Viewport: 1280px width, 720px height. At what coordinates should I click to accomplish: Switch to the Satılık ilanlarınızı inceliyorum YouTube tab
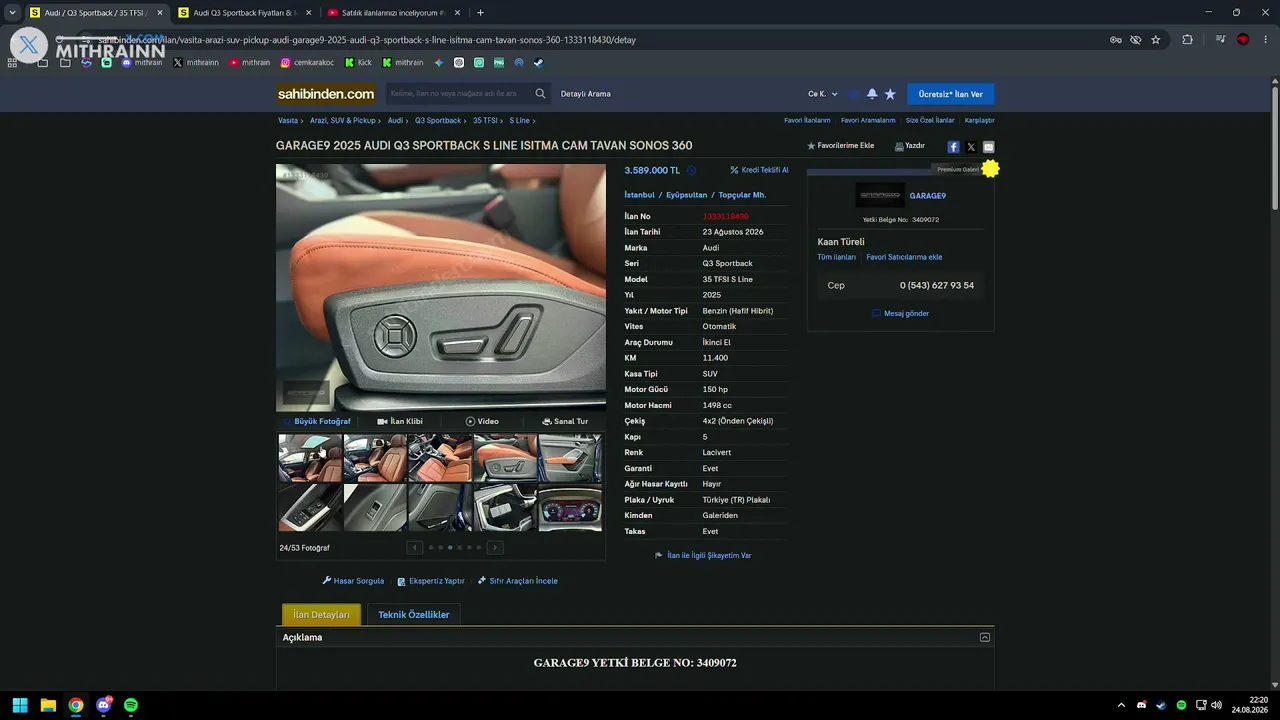pyautogui.click(x=393, y=13)
